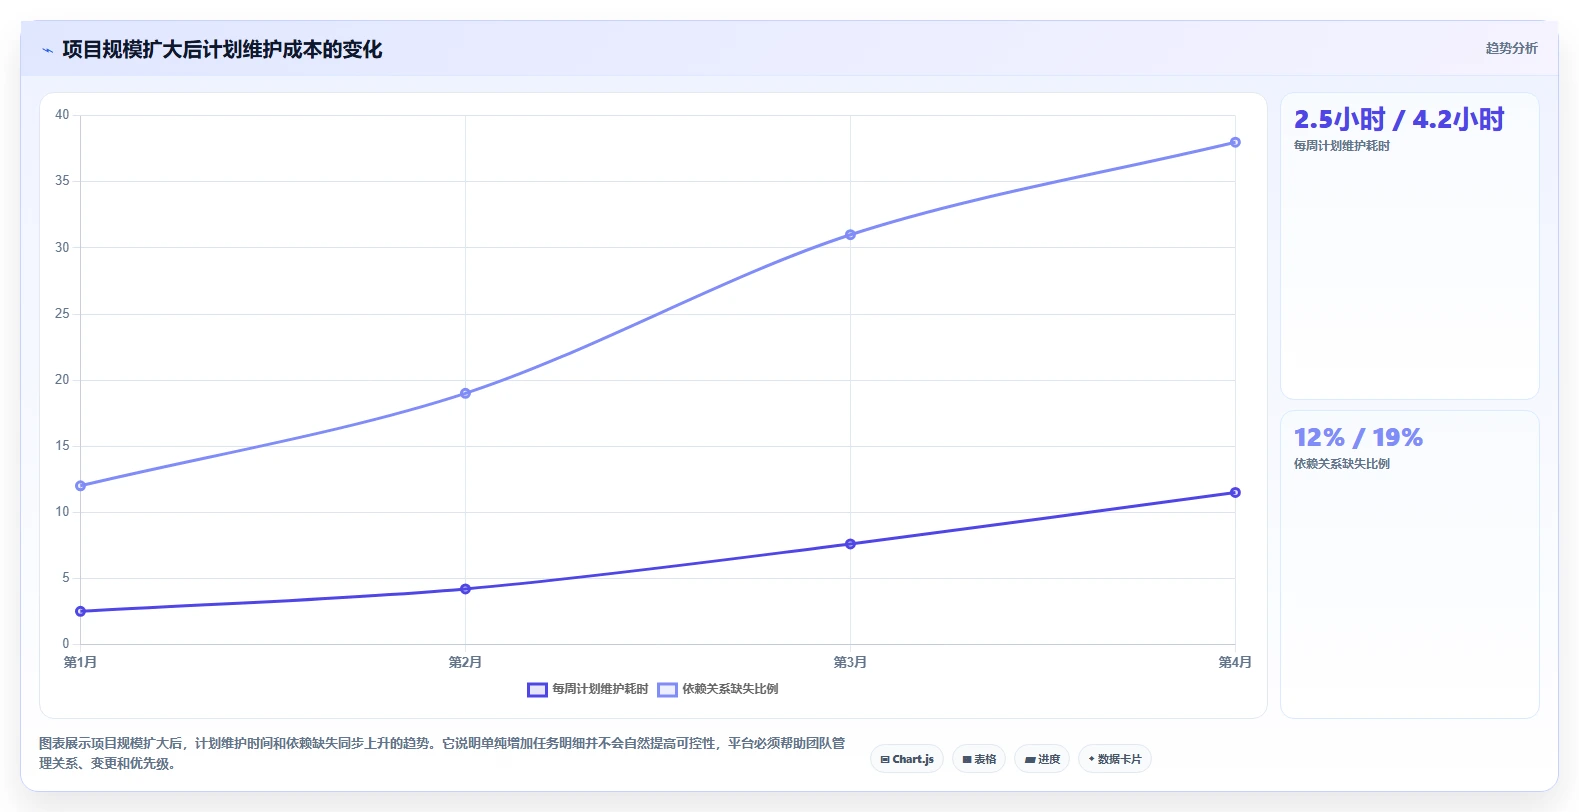Select the 依赖关系缺失比例 data point at 第3月

[x=850, y=235]
